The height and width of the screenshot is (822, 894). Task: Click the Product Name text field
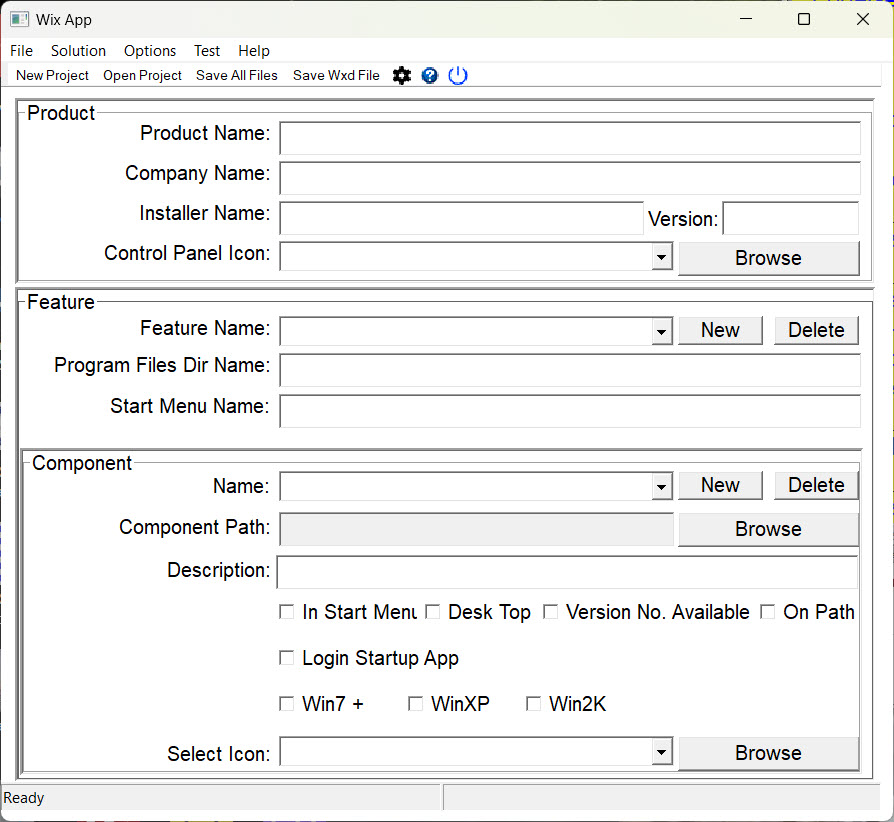click(570, 138)
